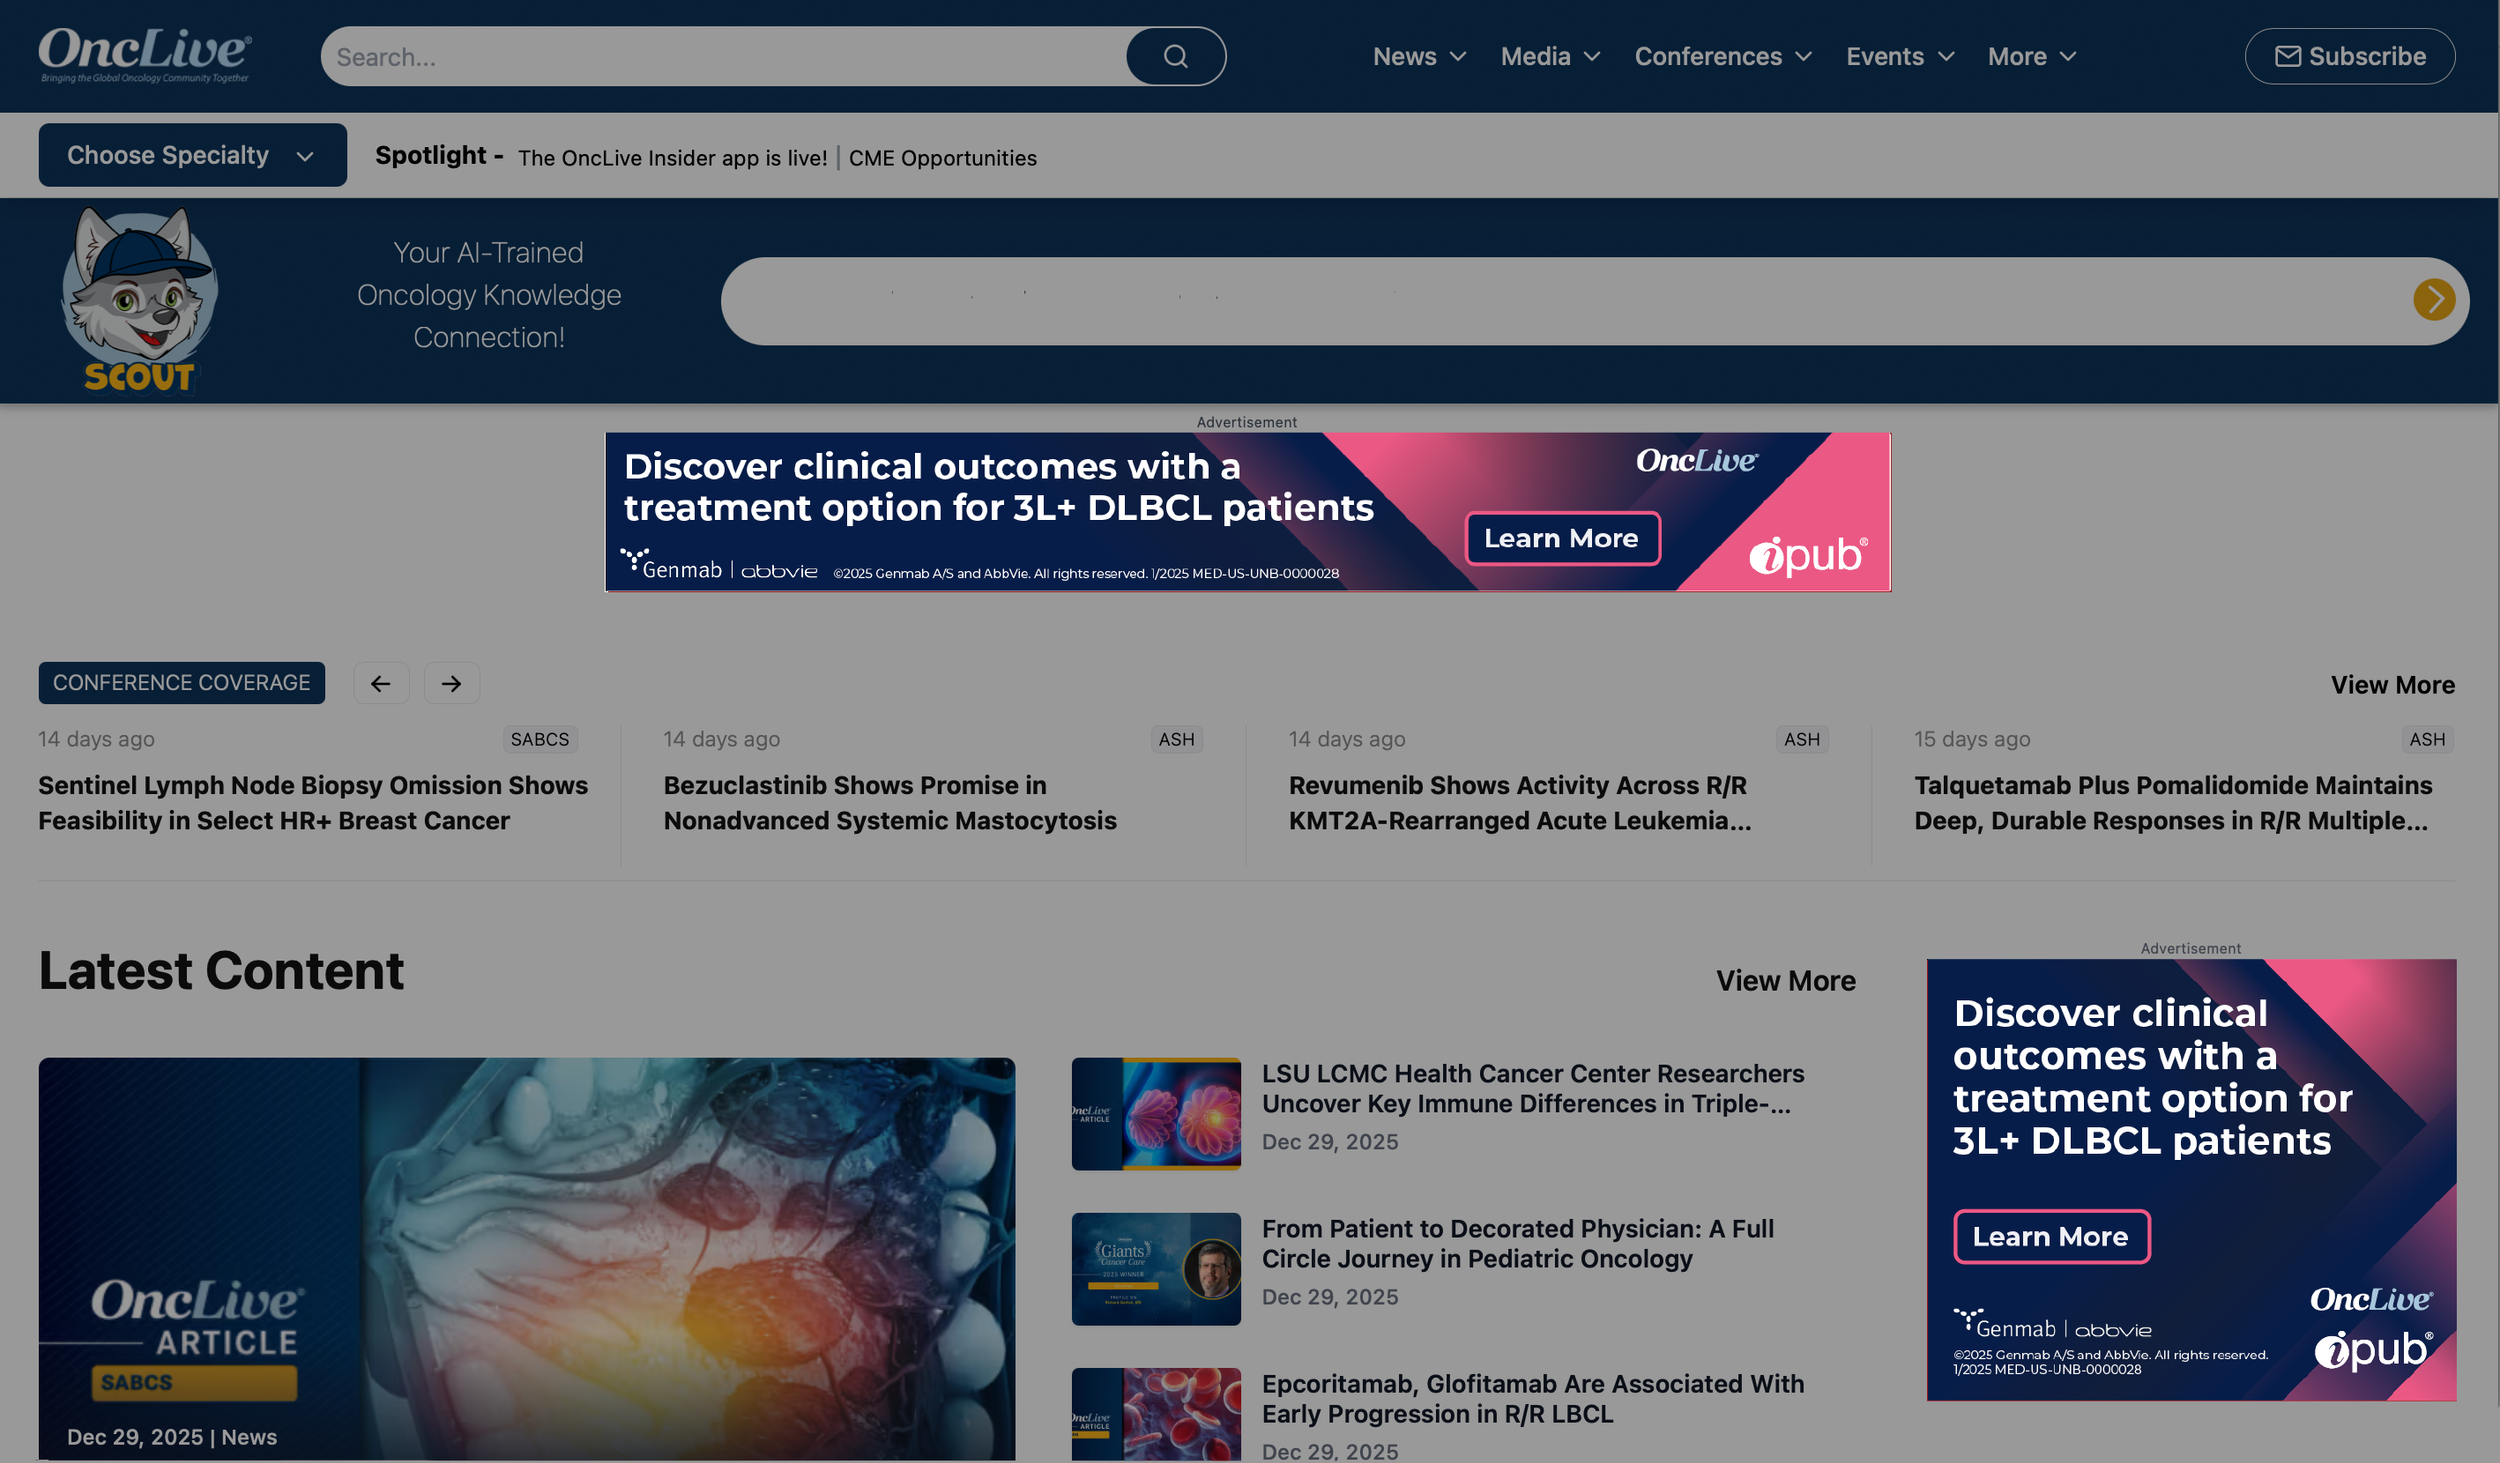The height and width of the screenshot is (1463, 2500).
Task: Open the News dropdown menu
Action: (1417, 56)
